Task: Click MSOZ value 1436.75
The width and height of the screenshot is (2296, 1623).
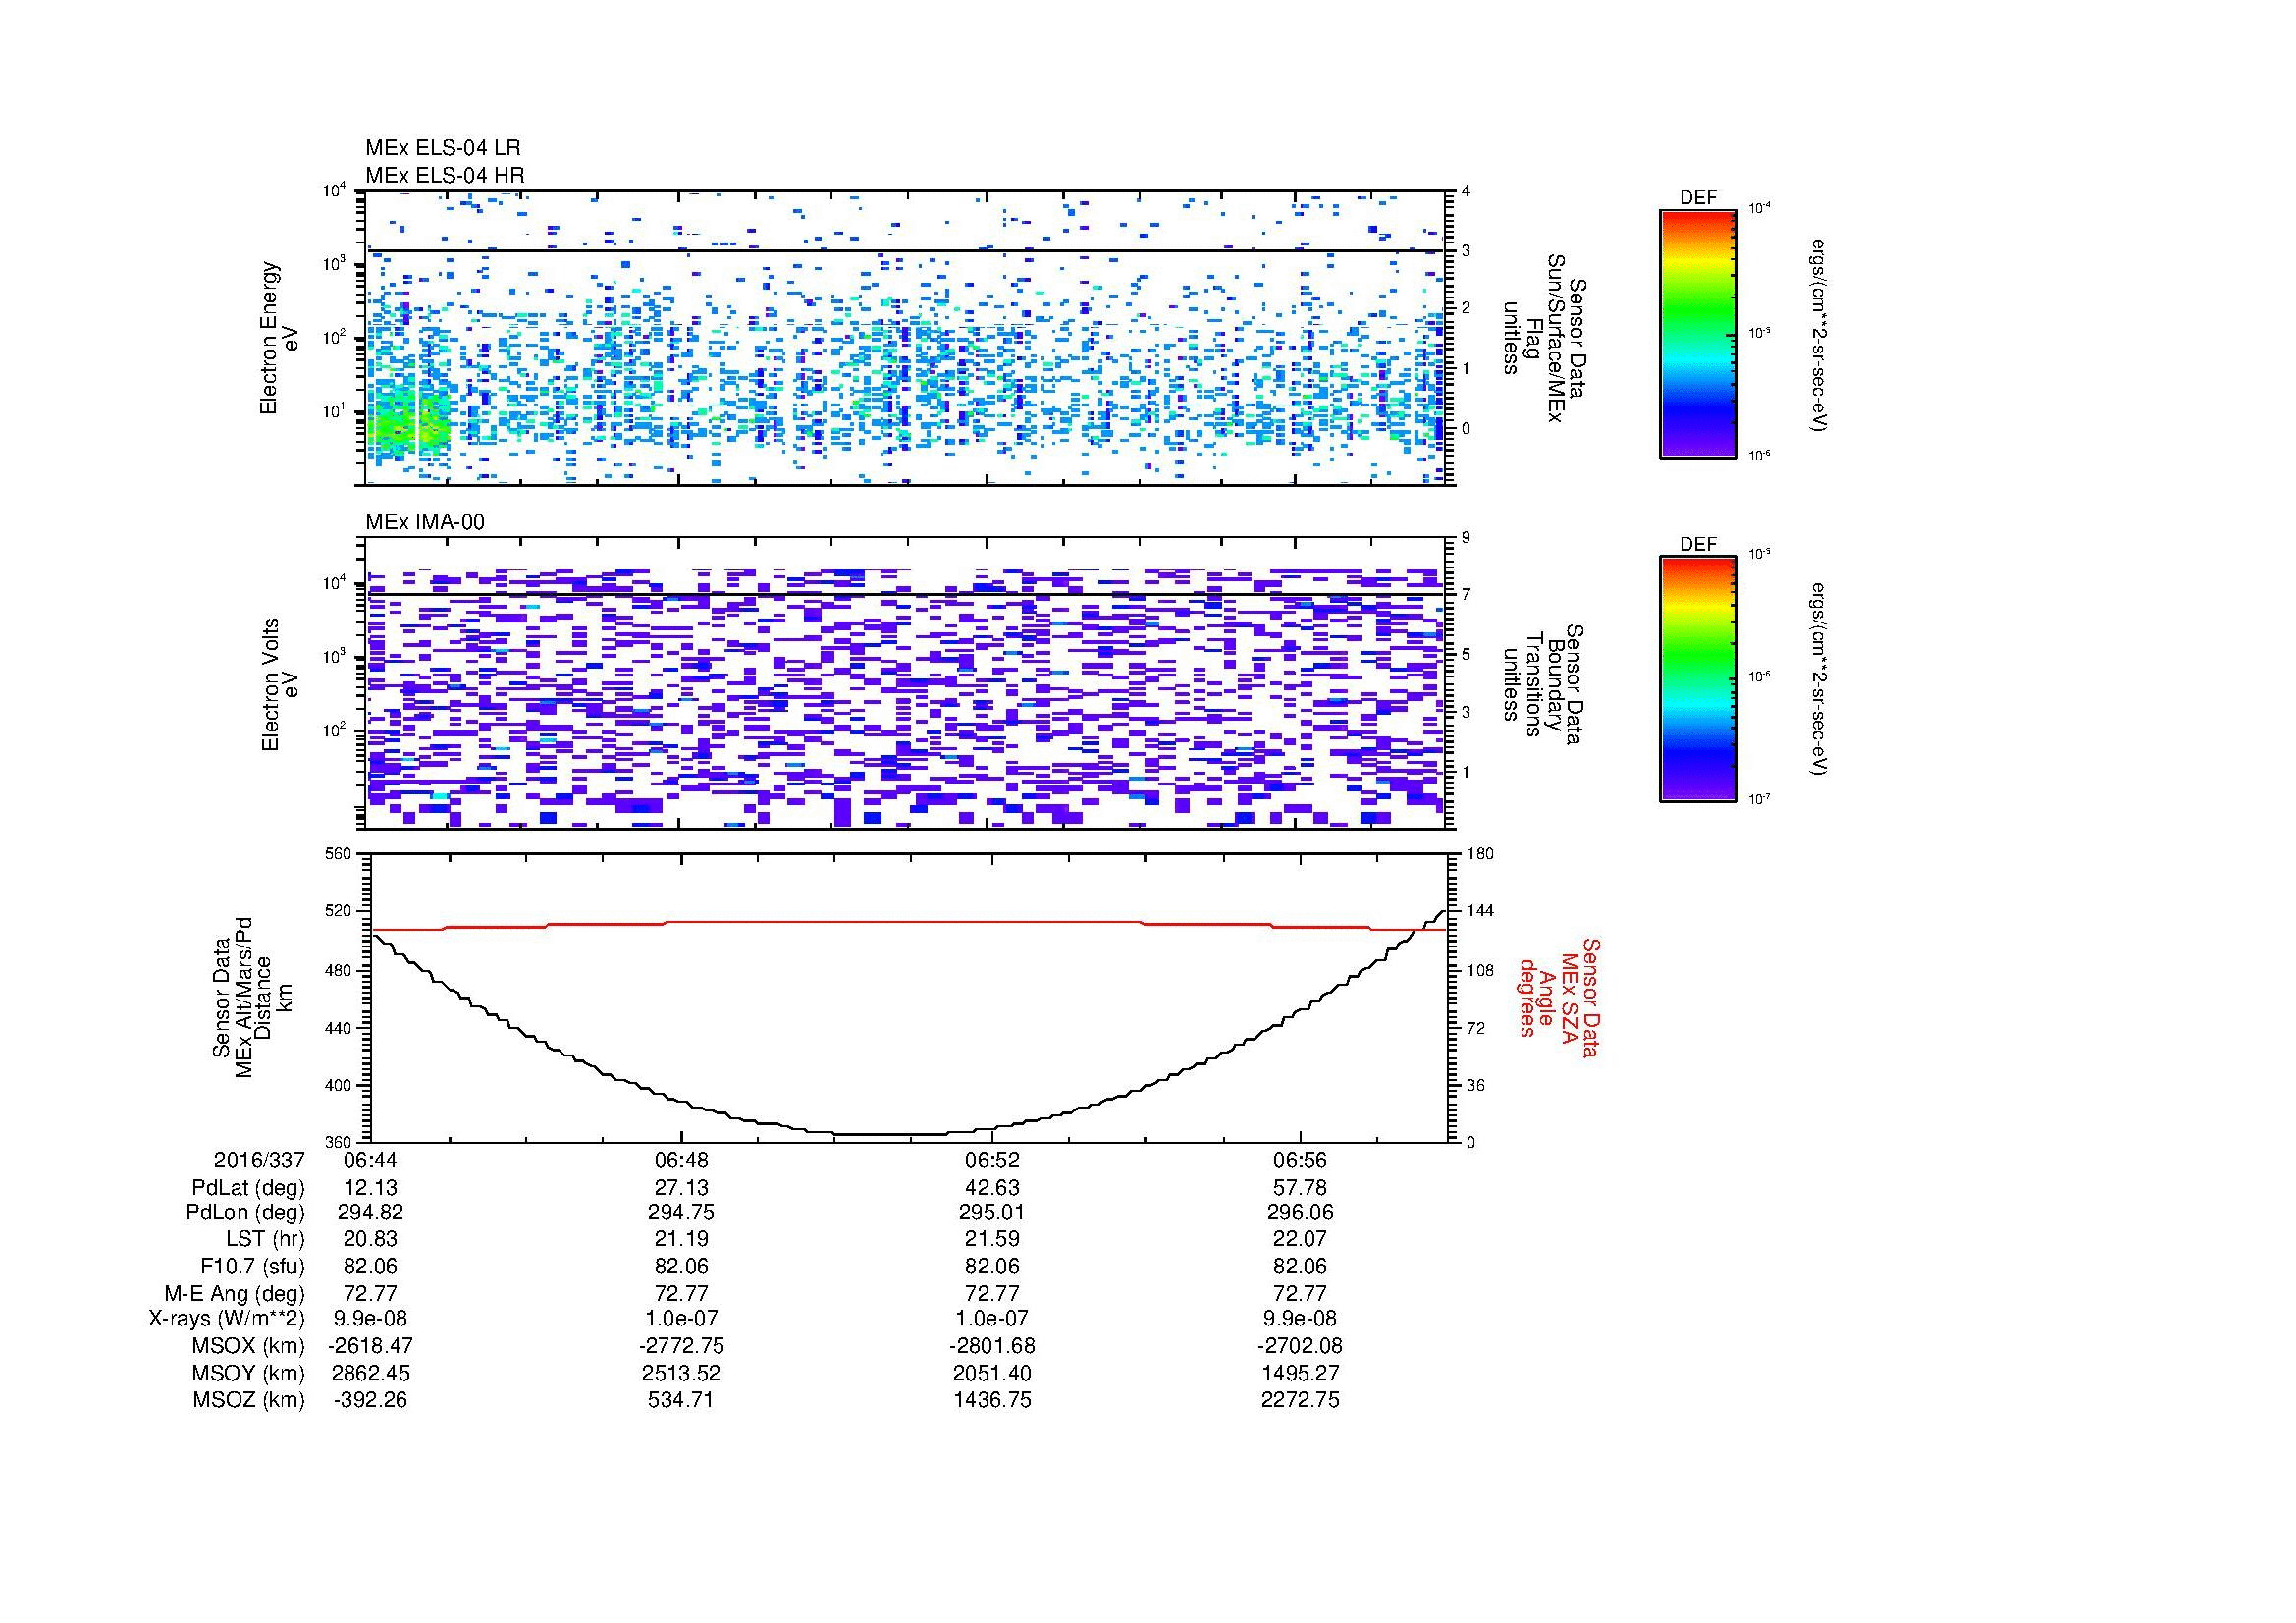Action: pyautogui.click(x=991, y=1400)
